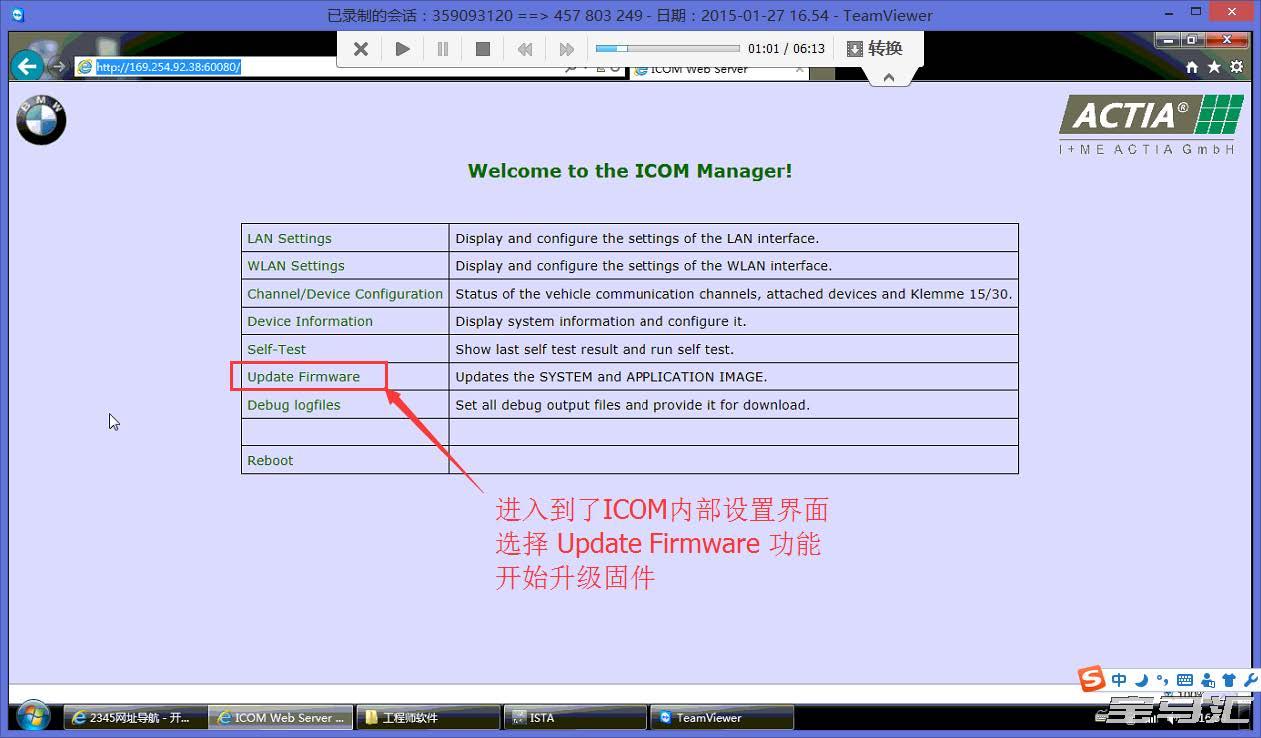Click the Windows Start button
Viewport: 1261px width, 738px height.
click(33, 716)
